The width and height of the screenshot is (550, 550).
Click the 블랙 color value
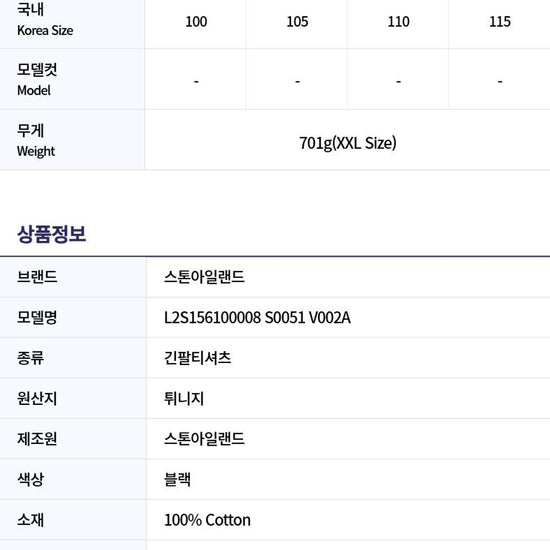click(177, 479)
